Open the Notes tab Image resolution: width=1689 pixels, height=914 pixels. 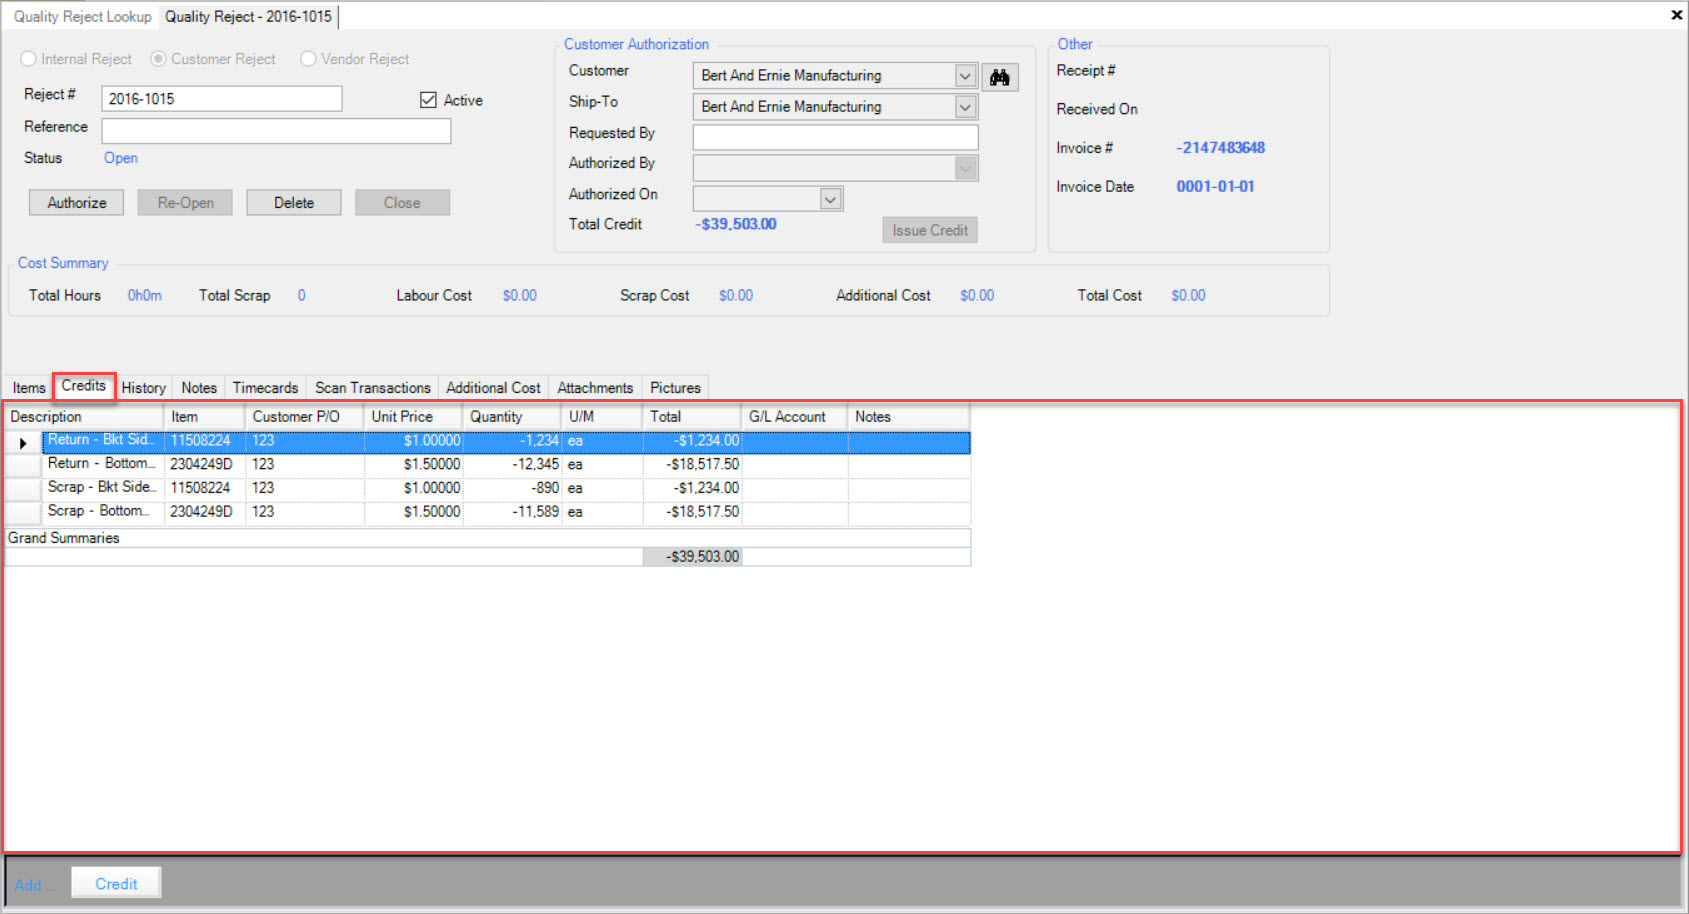[199, 388]
